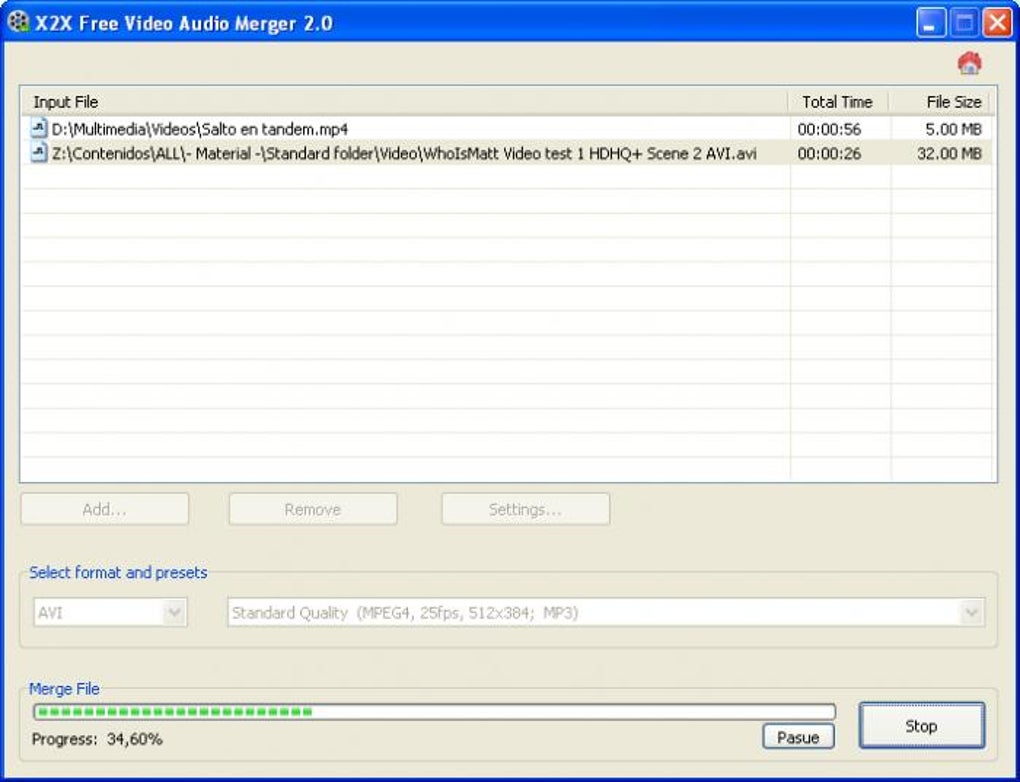Select file icon of Salto en tandem.mp4
Viewport: 1020px width, 782px height.
pos(39,128)
